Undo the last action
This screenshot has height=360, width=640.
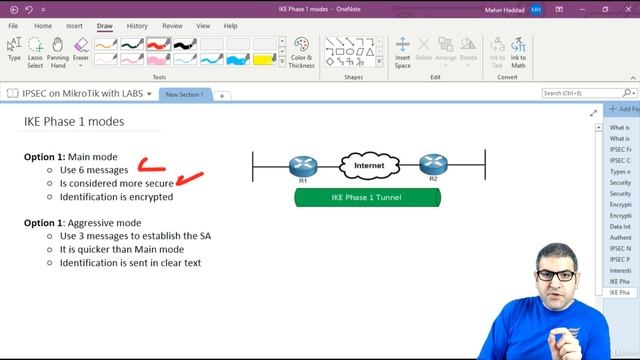tap(29, 9)
